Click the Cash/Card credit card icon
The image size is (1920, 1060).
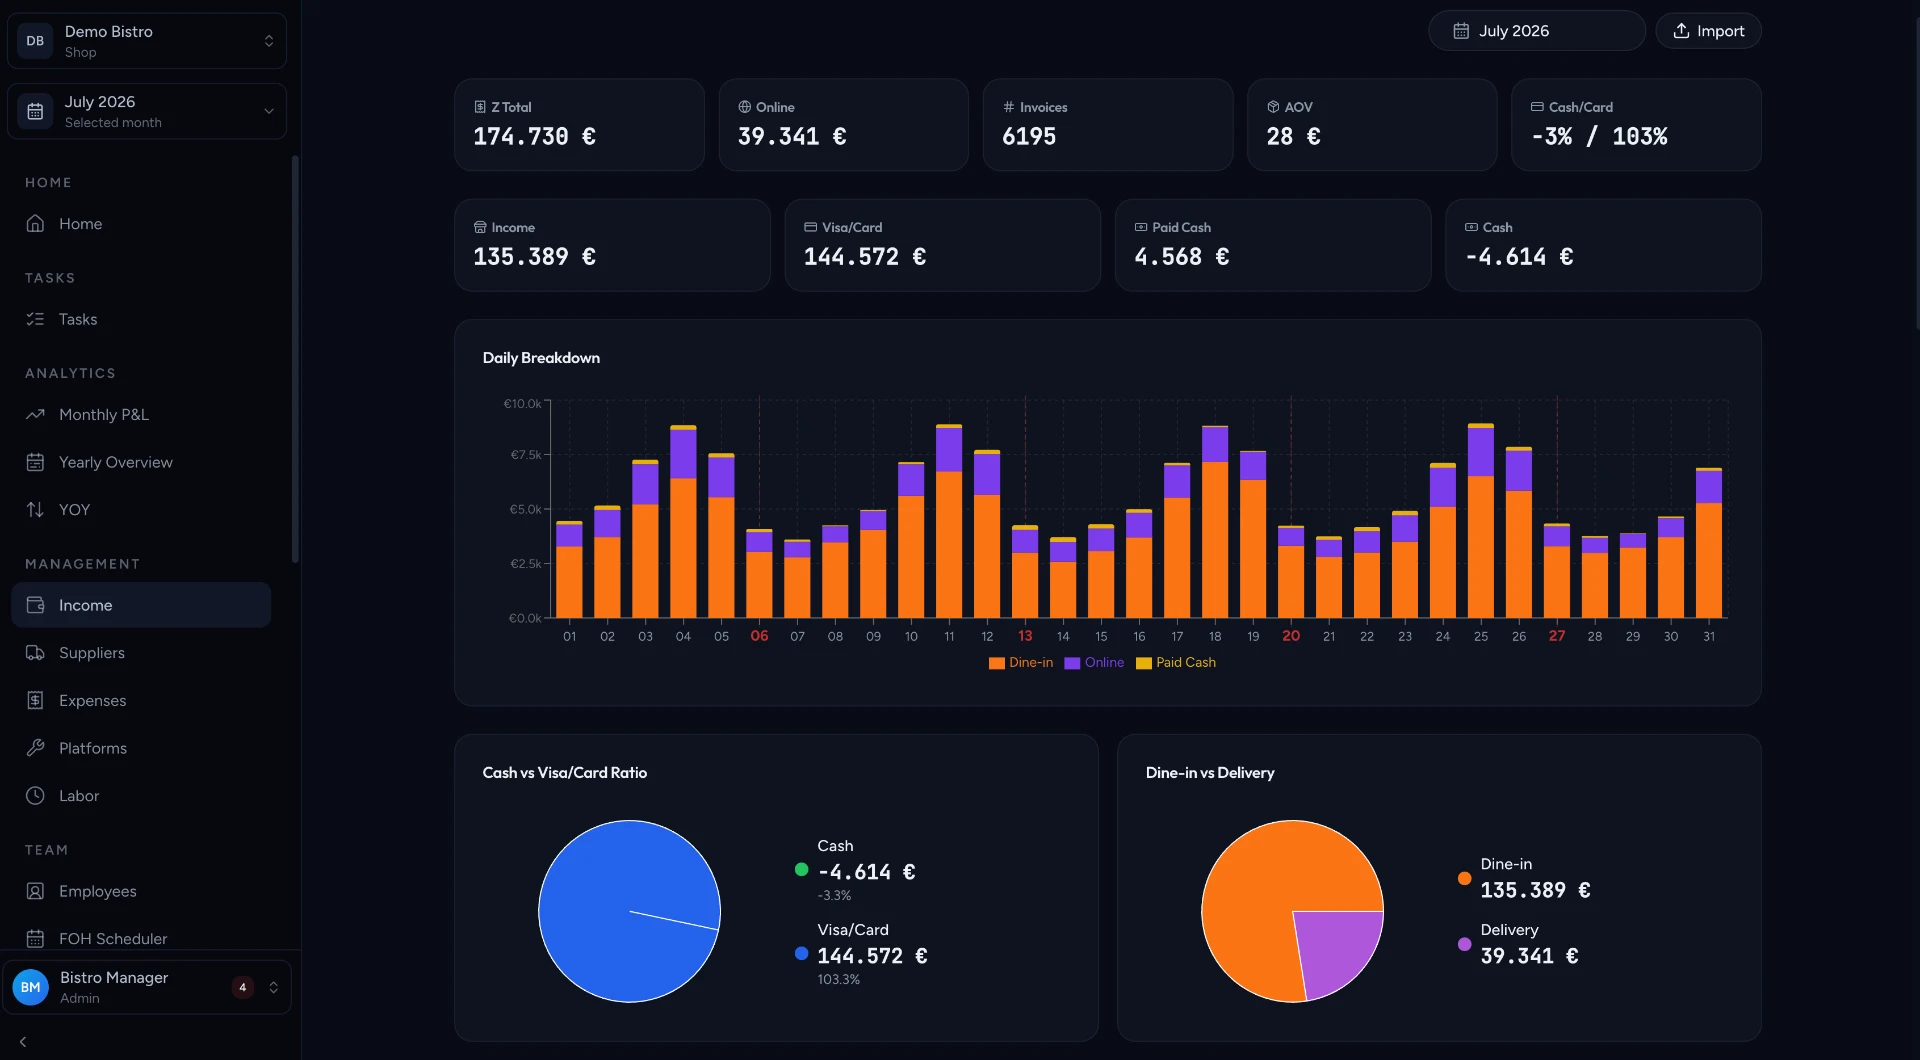tap(1537, 107)
